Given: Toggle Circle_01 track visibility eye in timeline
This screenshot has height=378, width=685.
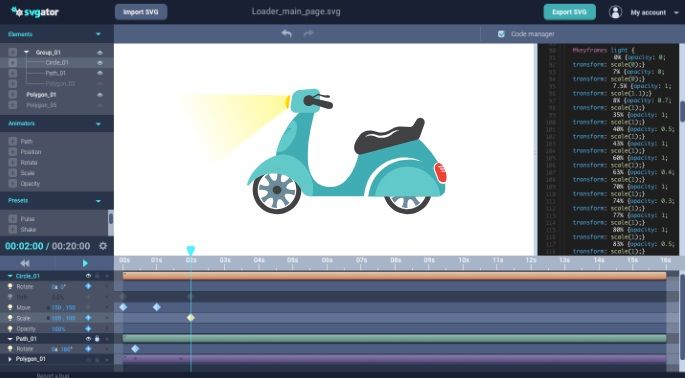Looking at the screenshot, I should (88, 276).
